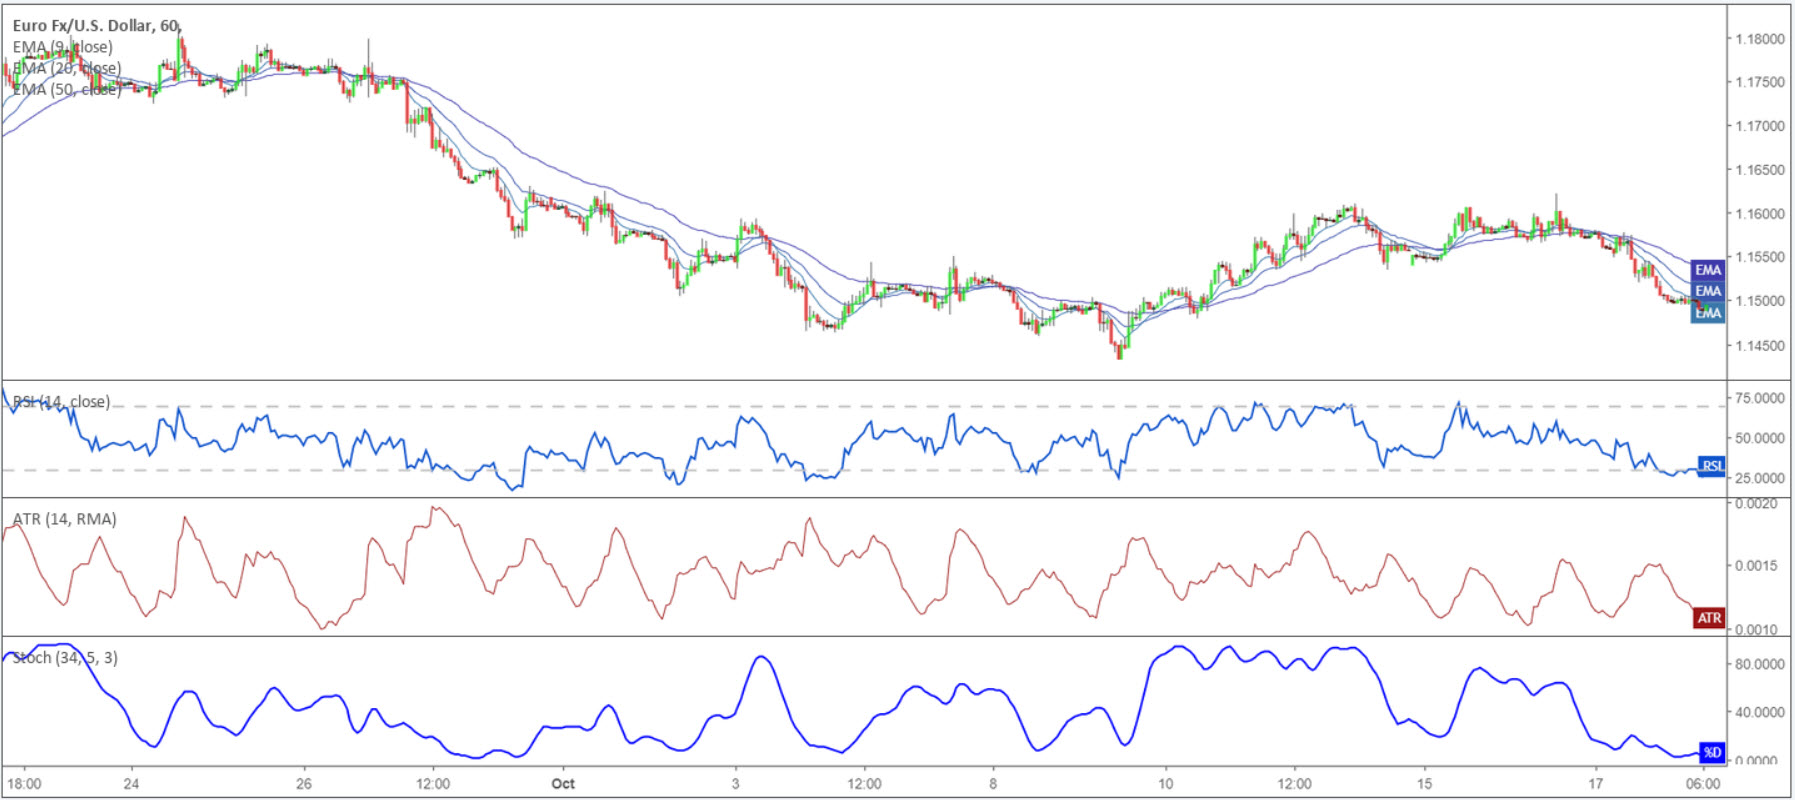Click the 75.0000 RSI scale value

tap(1759, 398)
